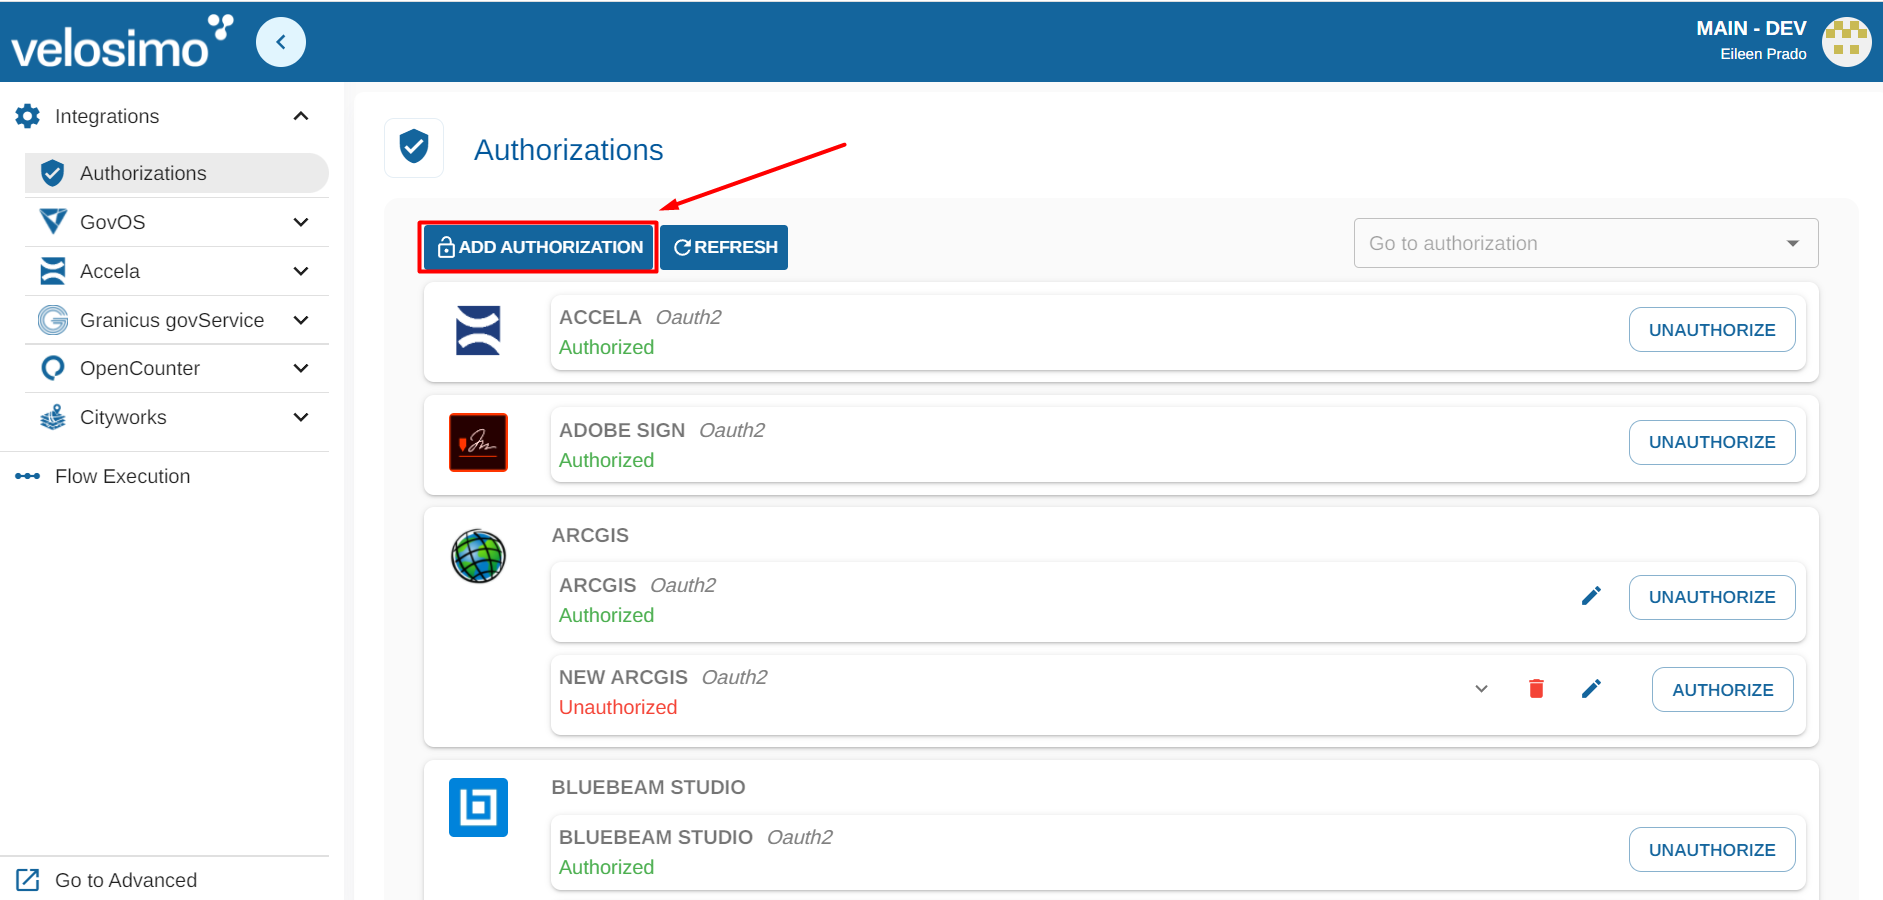
Task: Expand the NEW ARCGIS authorization details chevron
Action: click(1482, 689)
